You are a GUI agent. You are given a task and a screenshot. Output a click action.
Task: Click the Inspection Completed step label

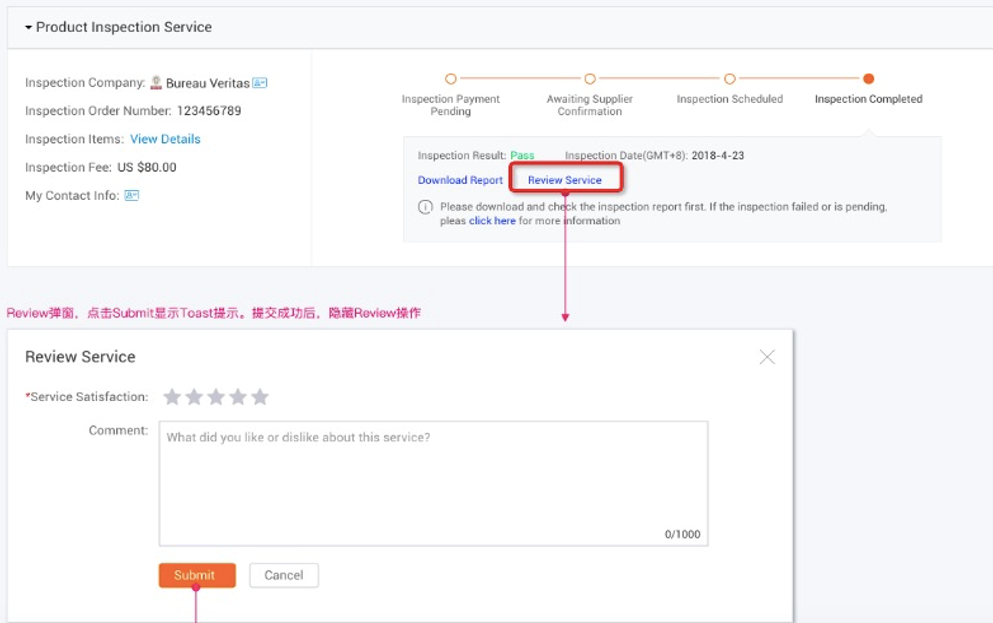pos(869,99)
